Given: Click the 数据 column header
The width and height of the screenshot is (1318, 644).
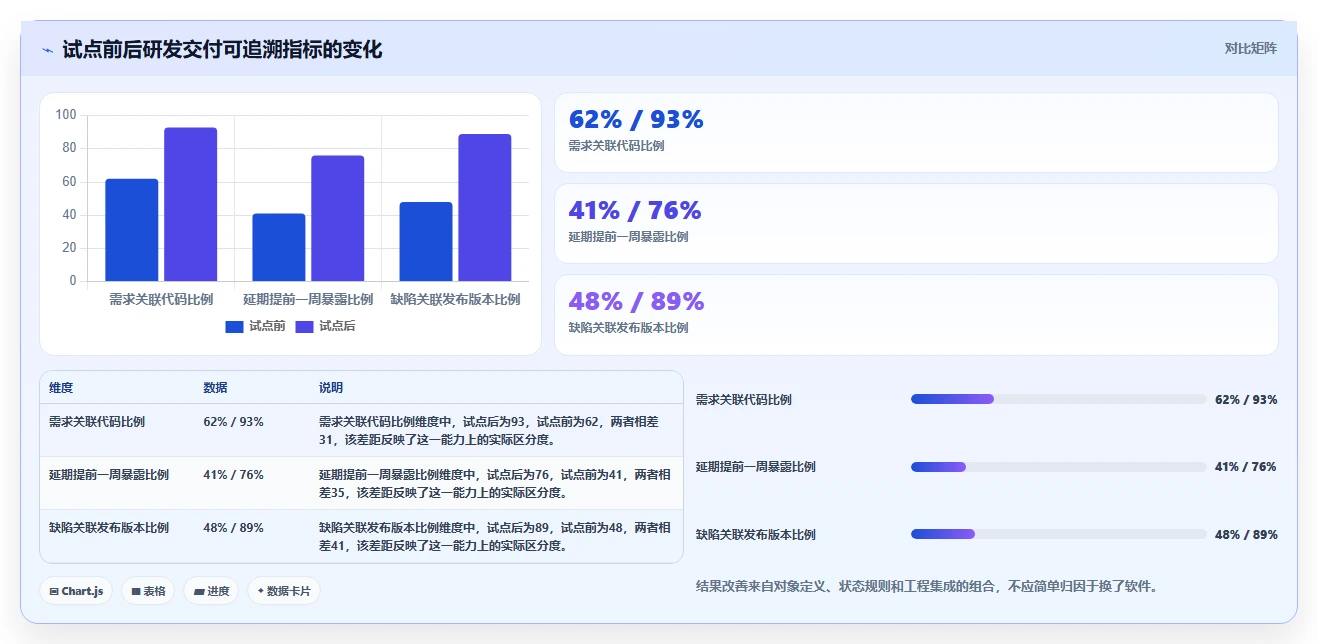Looking at the screenshot, I should [215, 388].
